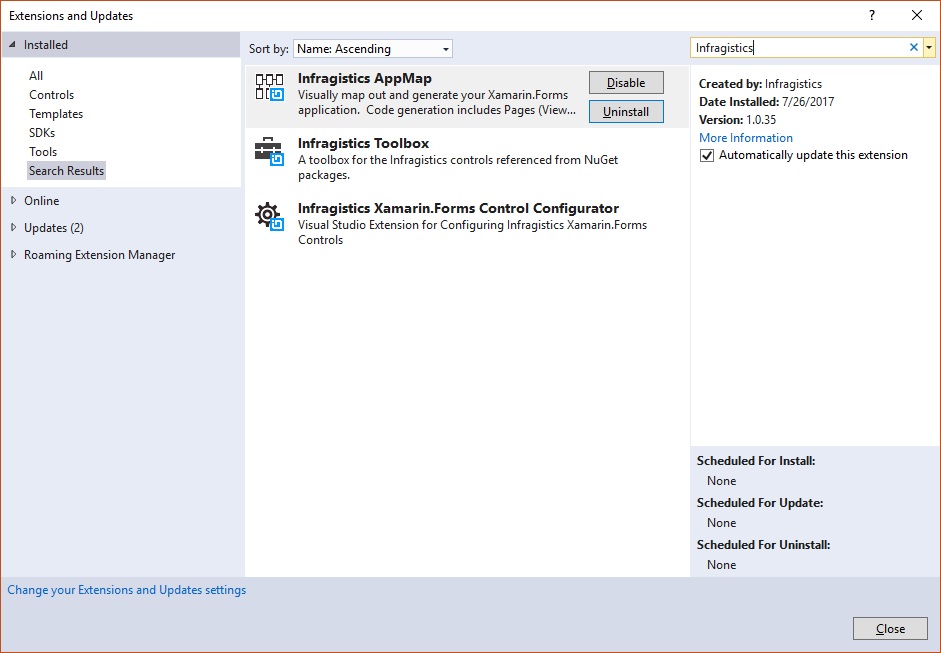Expand the Roaming Extension Manager node
This screenshot has width=941, height=653.
pos(13,255)
